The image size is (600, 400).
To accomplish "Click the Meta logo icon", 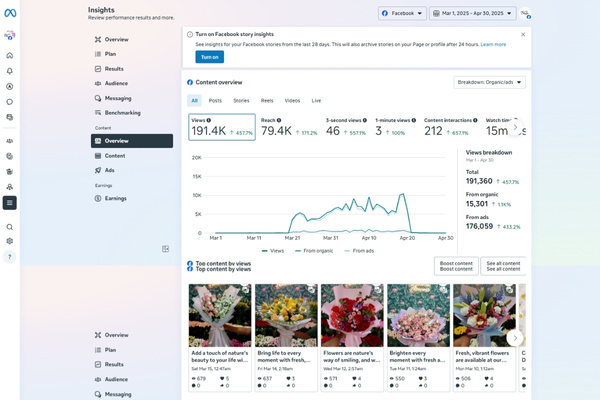I will (9, 12).
